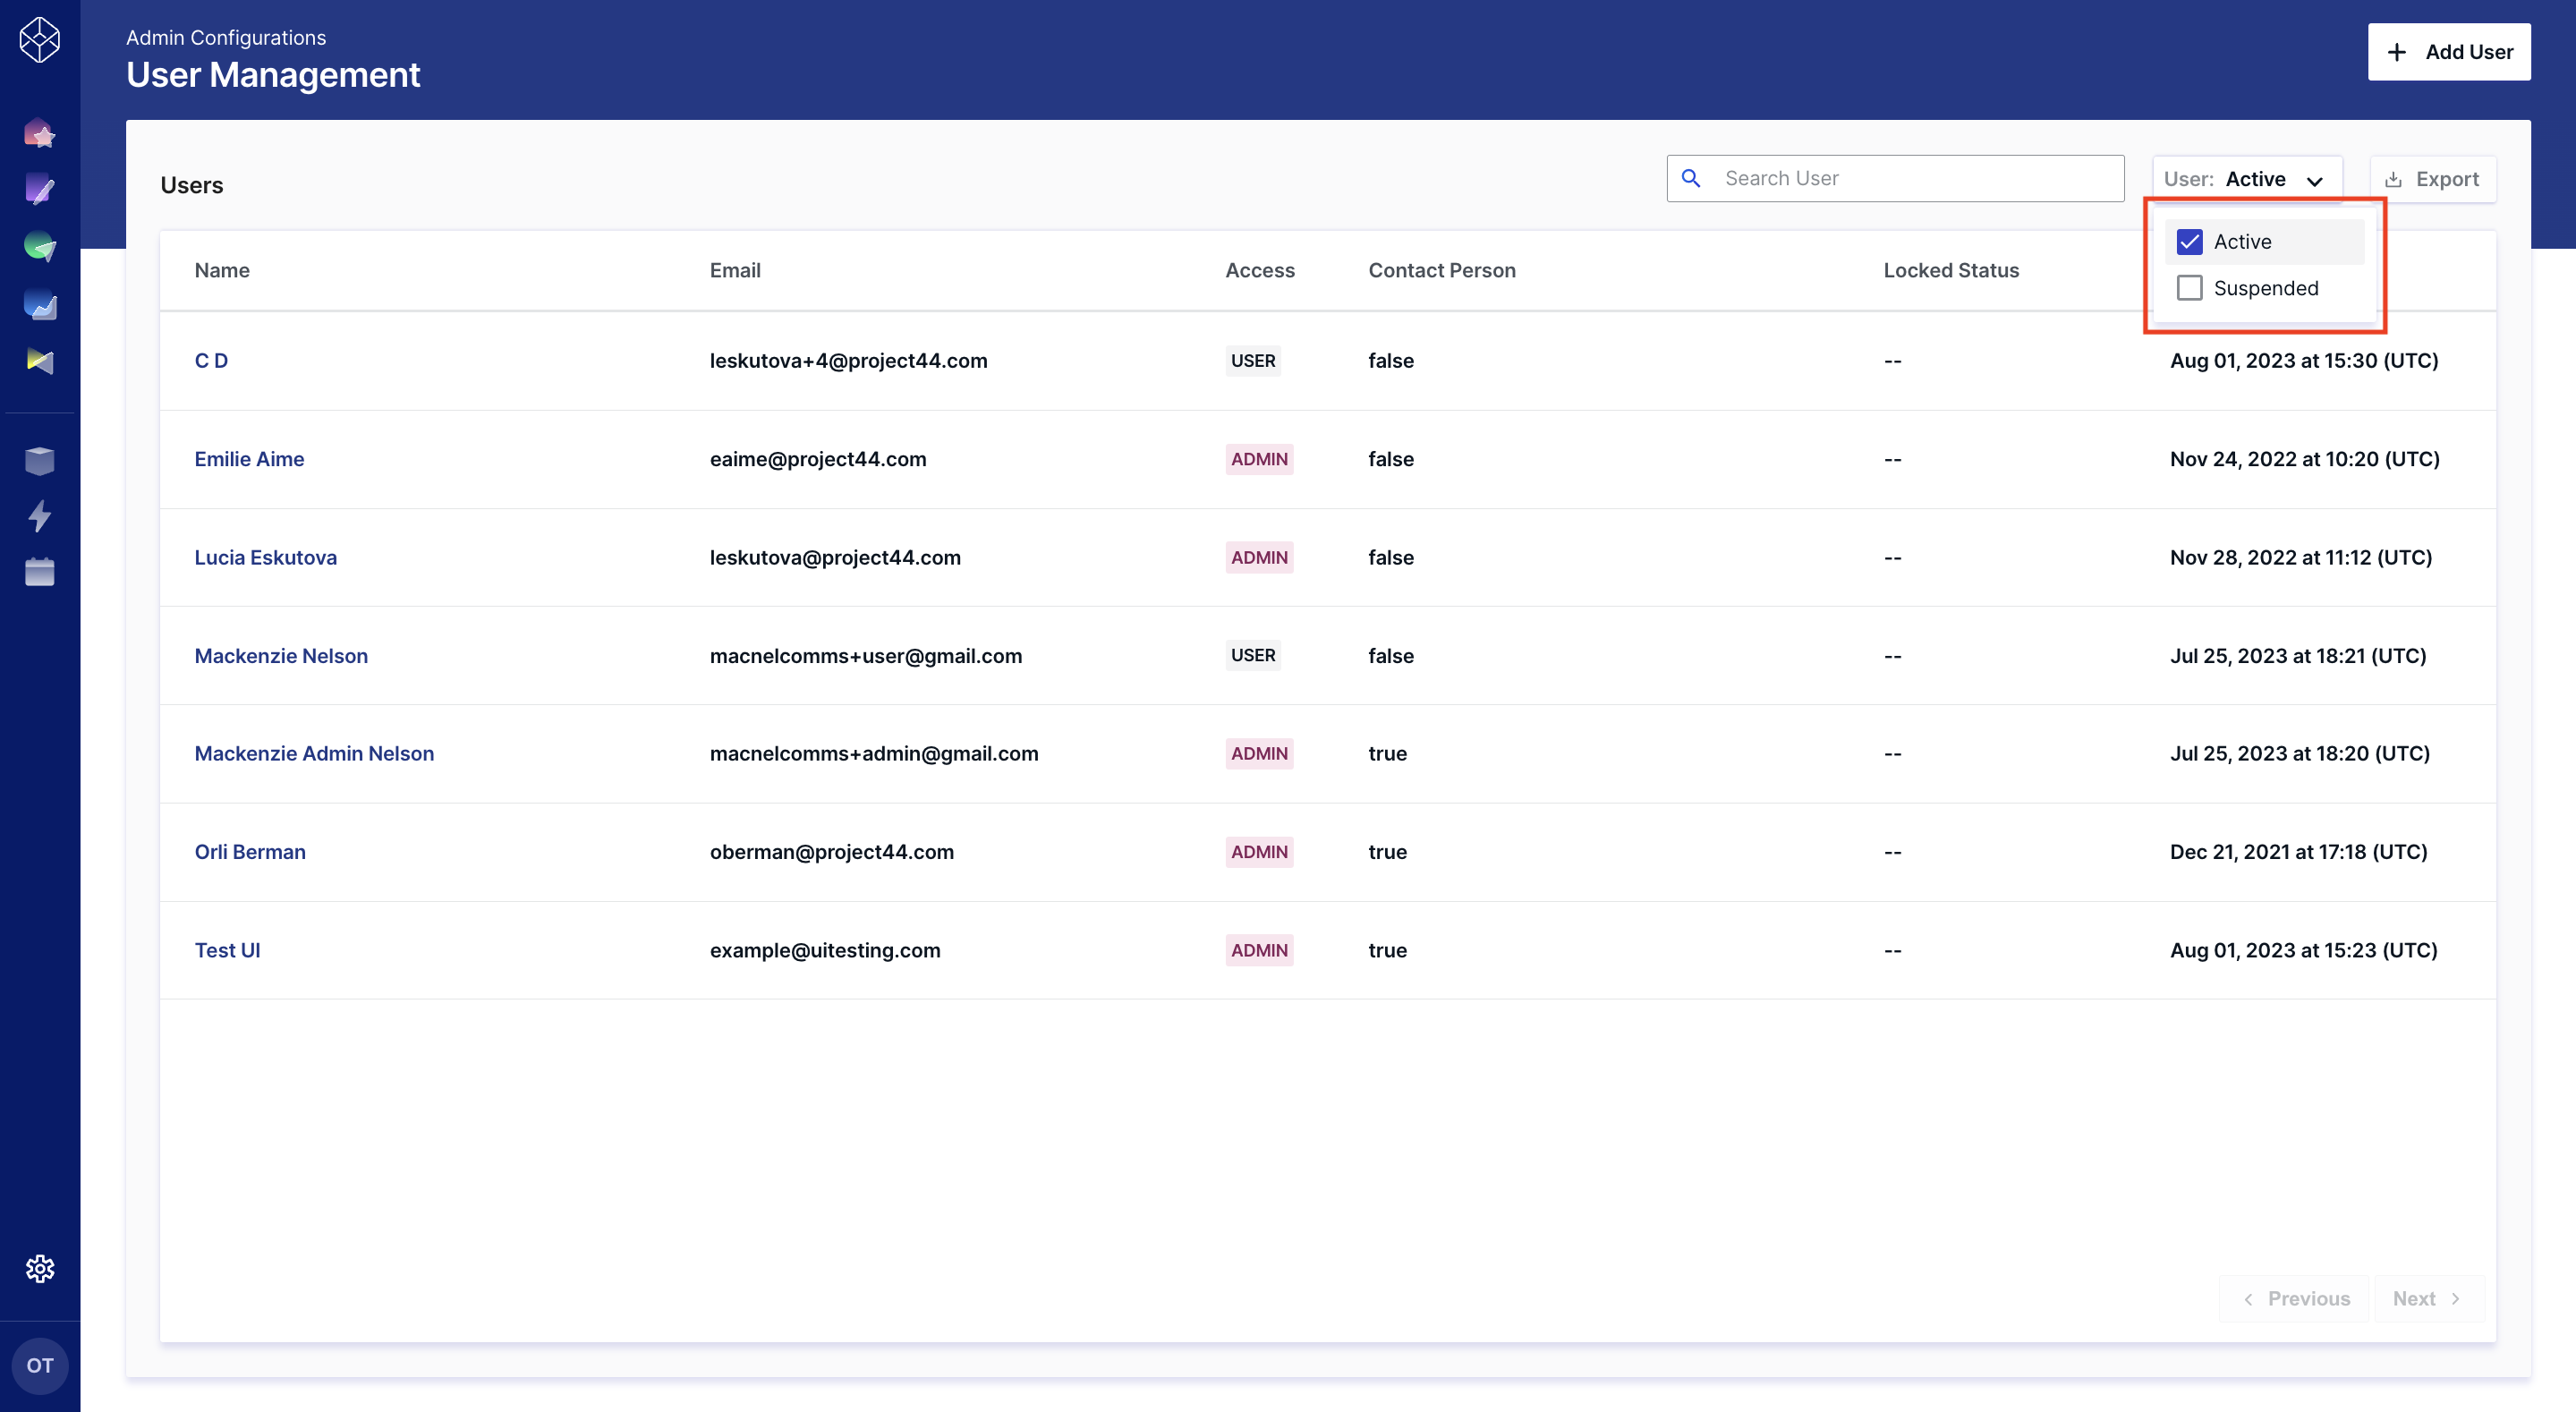Click USER badge in C D row
This screenshot has width=2576, height=1412.
(x=1253, y=360)
